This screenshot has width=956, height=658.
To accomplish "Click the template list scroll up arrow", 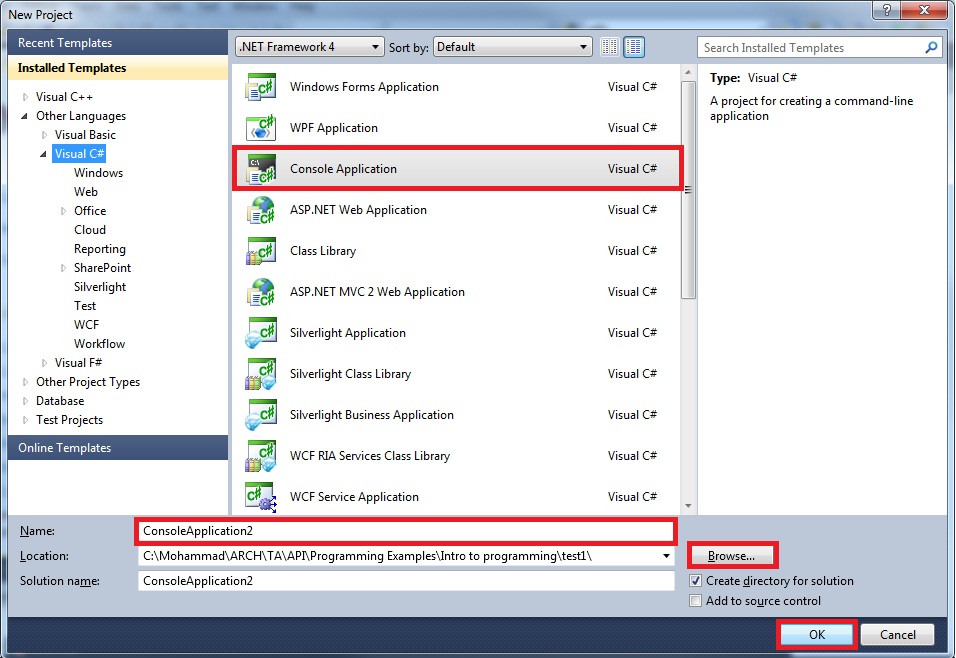I will pyautogui.click(x=688, y=72).
